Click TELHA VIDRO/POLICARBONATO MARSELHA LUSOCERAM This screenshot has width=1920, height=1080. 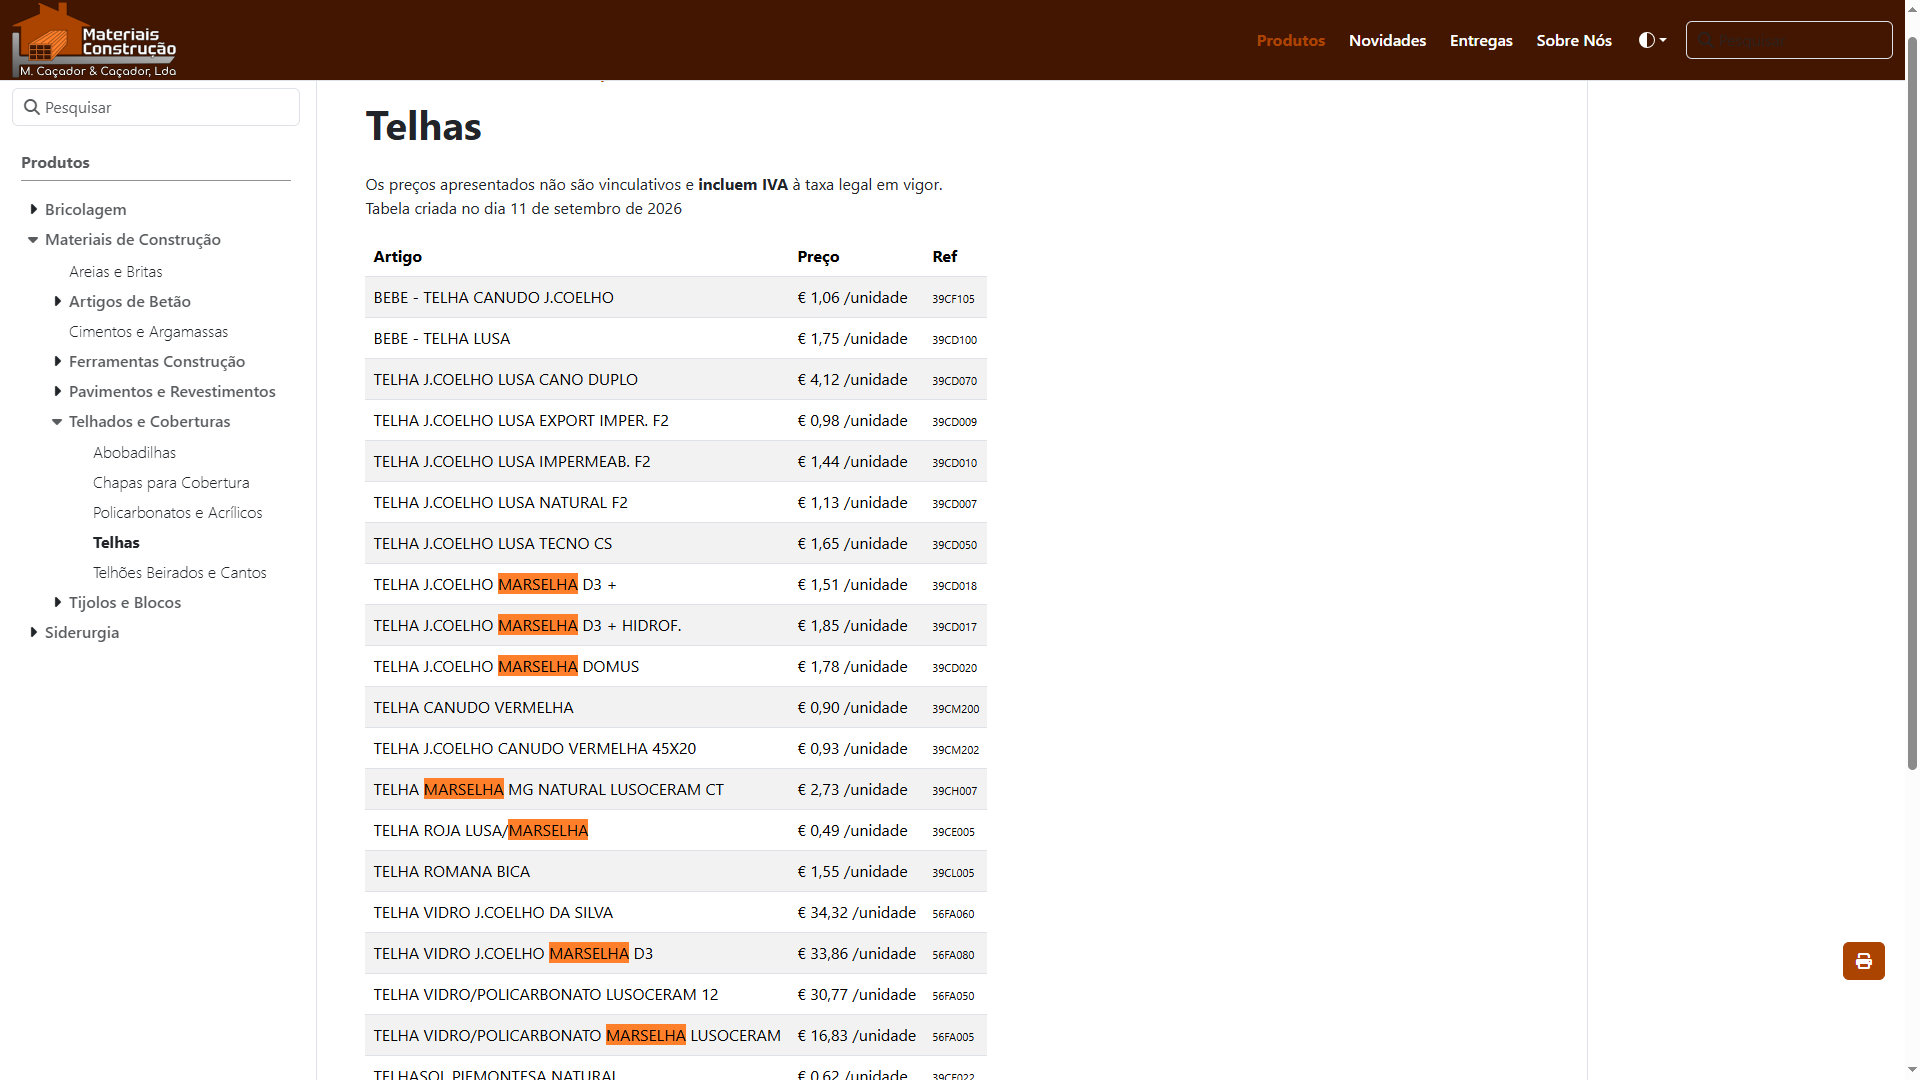point(577,1035)
